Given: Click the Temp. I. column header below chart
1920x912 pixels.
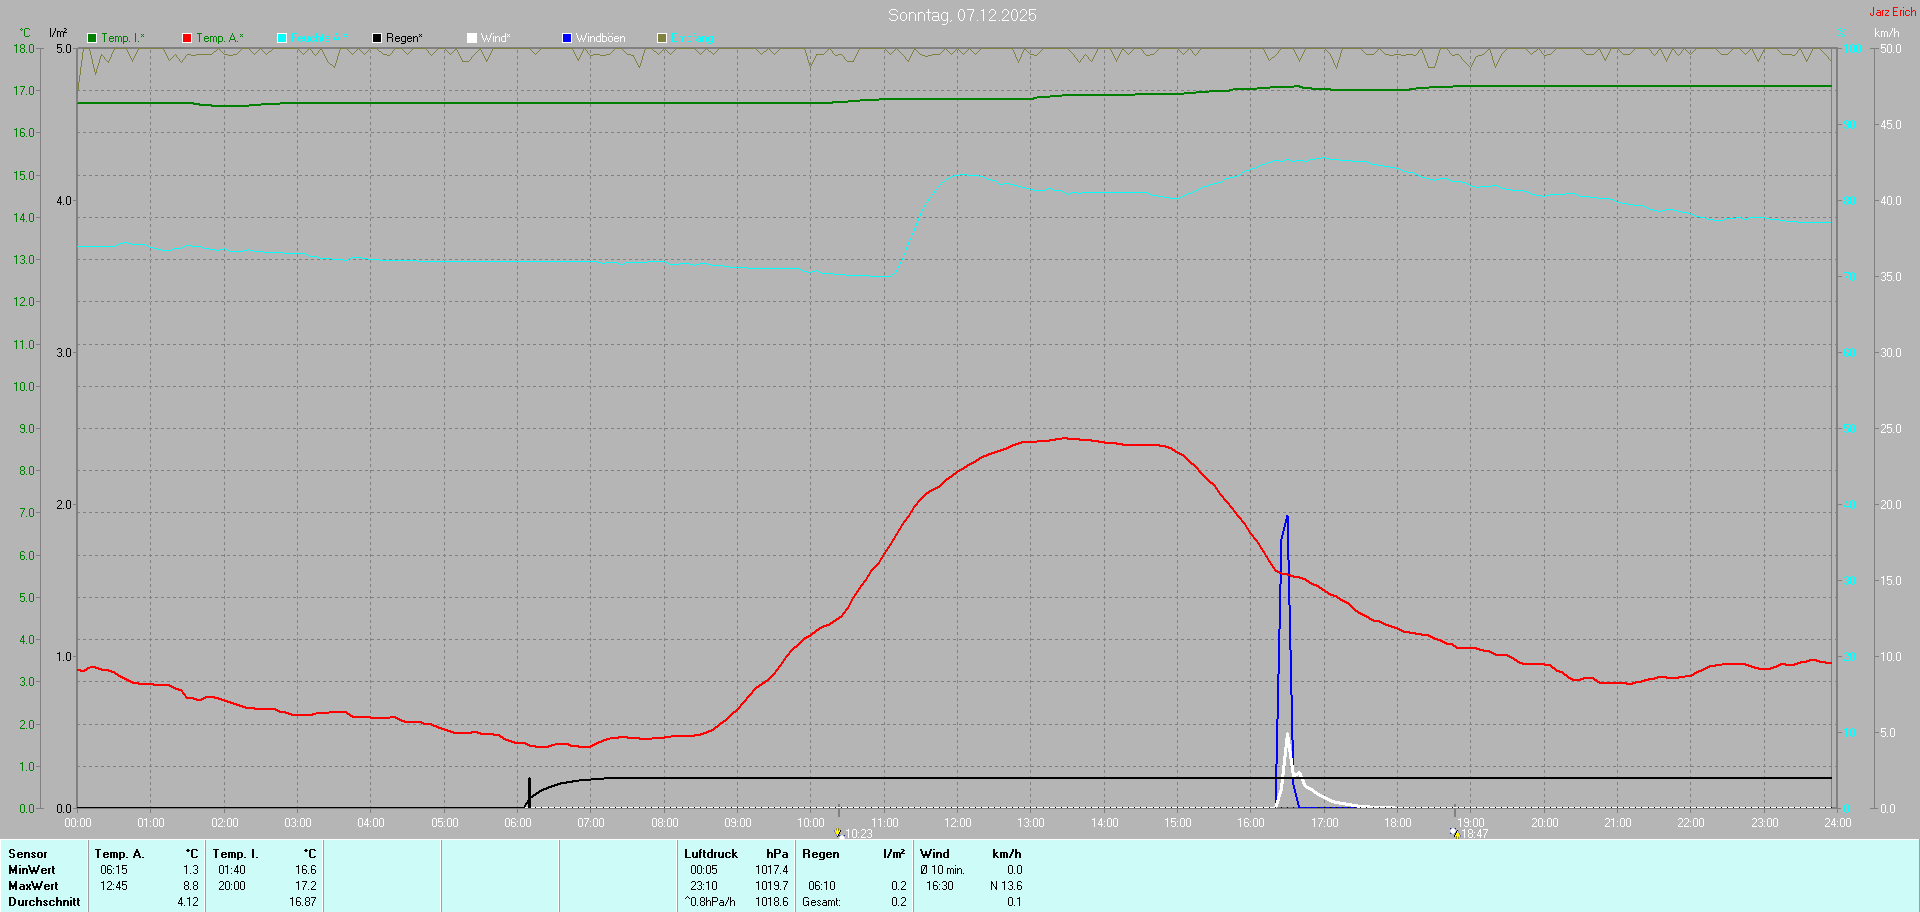Looking at the screenshot, I should click(235, 854).
